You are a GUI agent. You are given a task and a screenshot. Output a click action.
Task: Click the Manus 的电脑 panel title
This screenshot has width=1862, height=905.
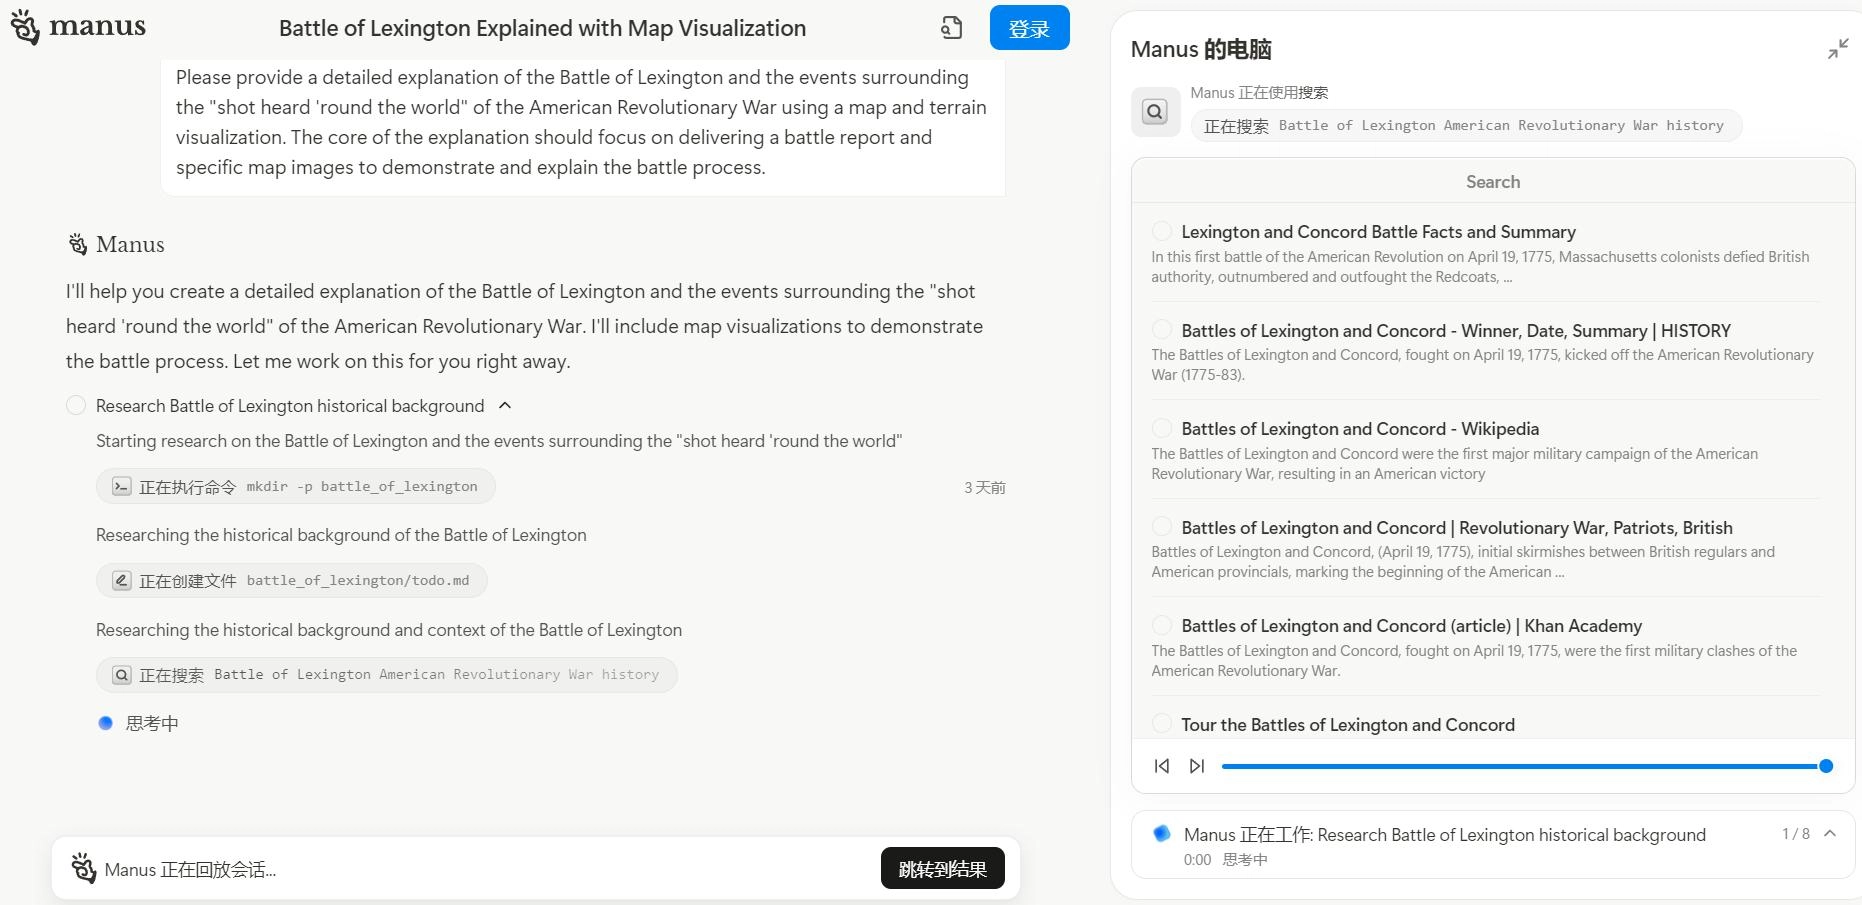(x=1201, y=49)
